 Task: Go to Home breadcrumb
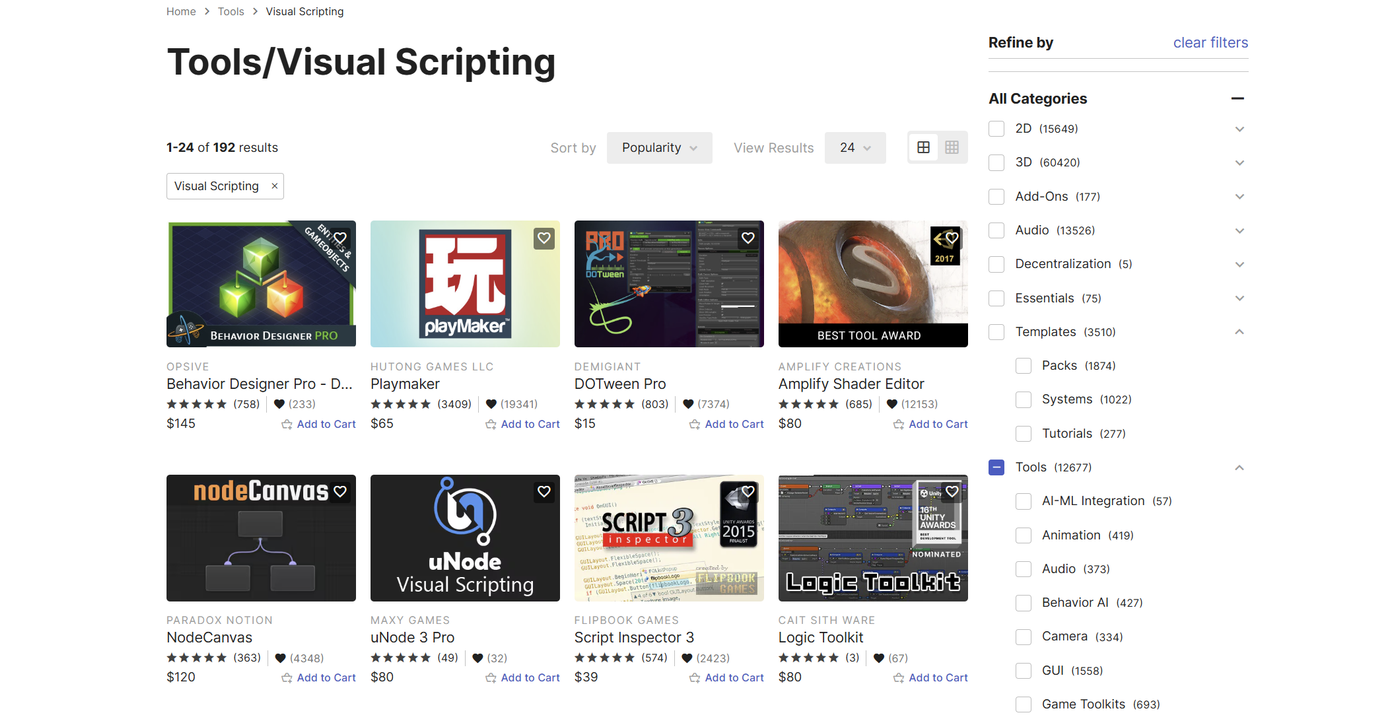click(x=181, y=12)
